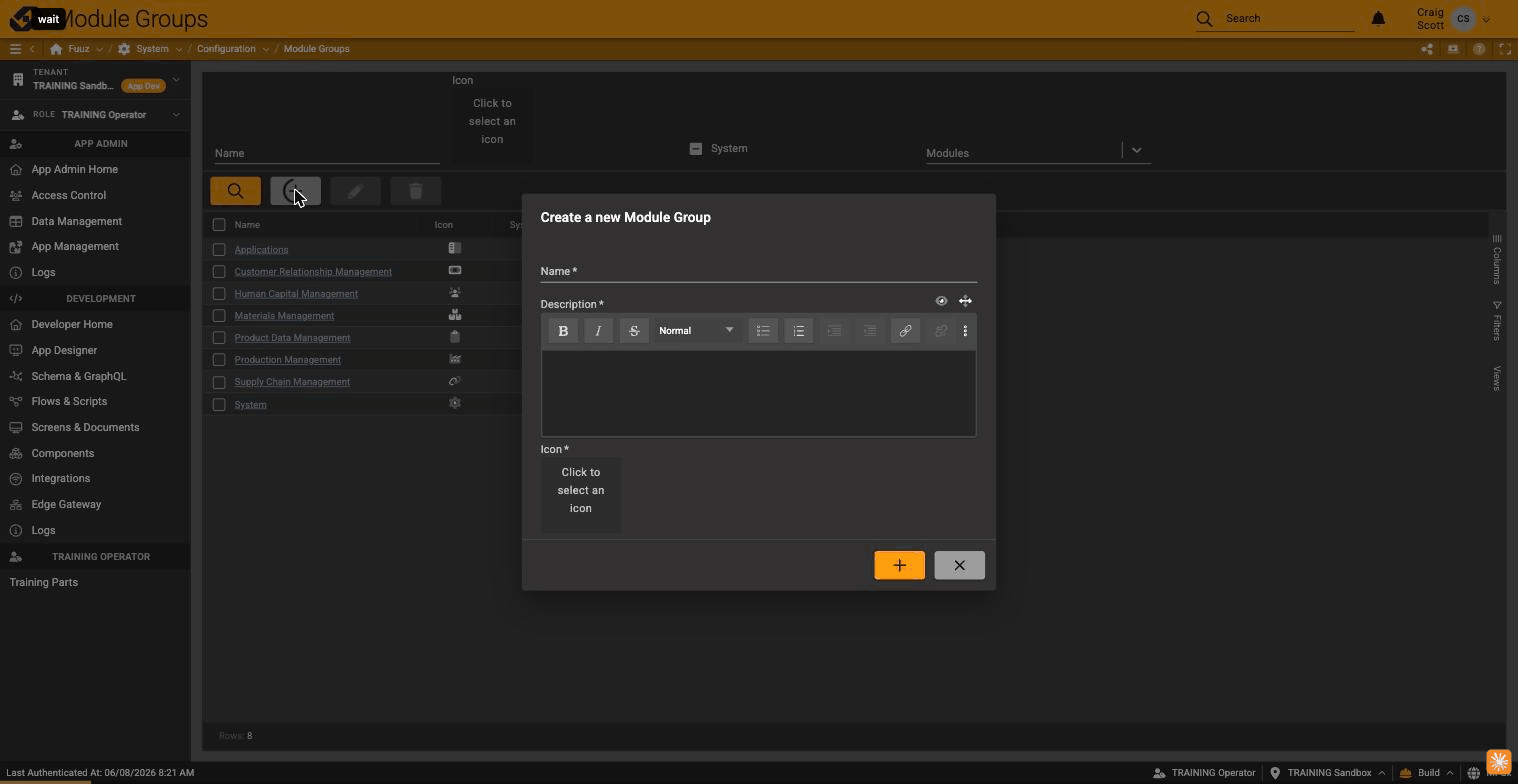Open the Applications module group link
Screen dimensions: 1518x784
pyautogui.click(x=261, y=250)
